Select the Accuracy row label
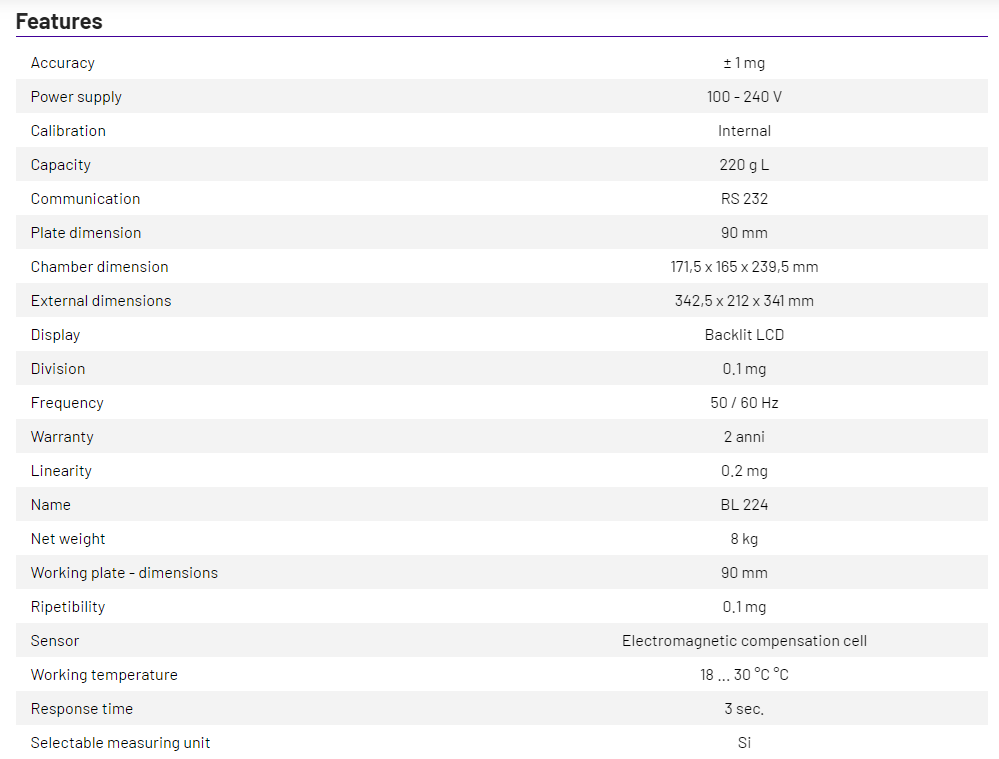 coord(63,63)
